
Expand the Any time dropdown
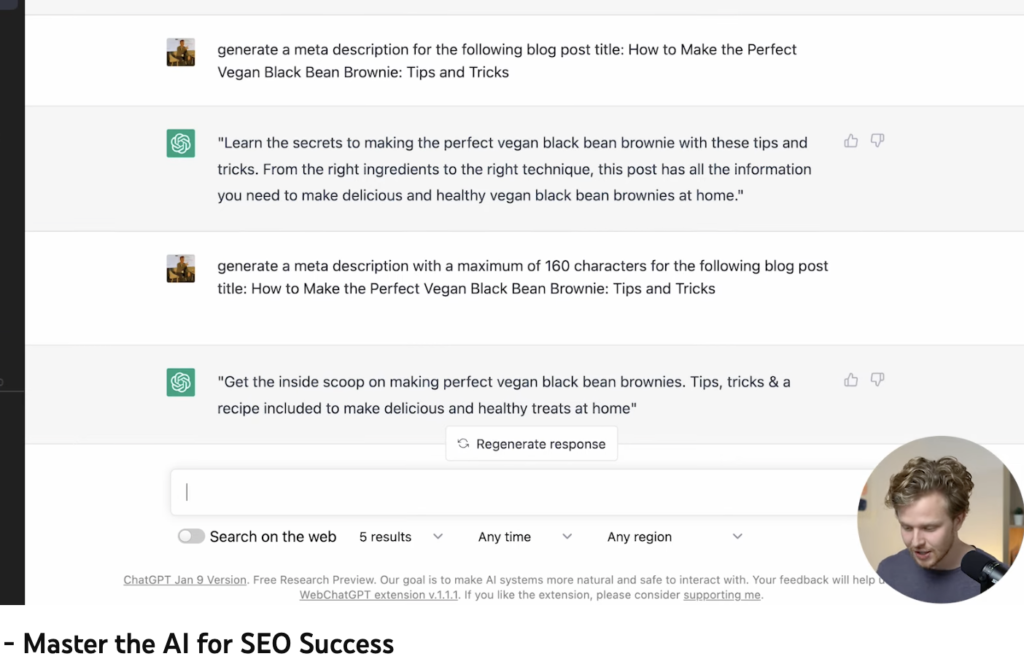click(525, 537)
